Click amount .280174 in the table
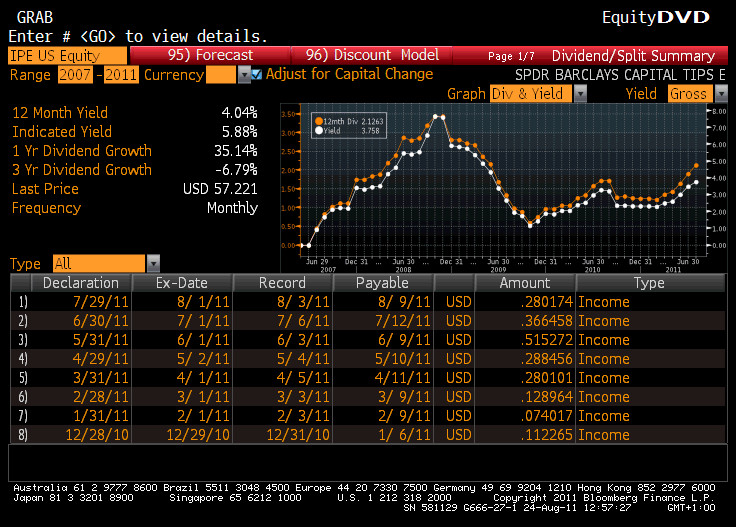The width and height of the screenshot is (736, 527). coord(547,302)
